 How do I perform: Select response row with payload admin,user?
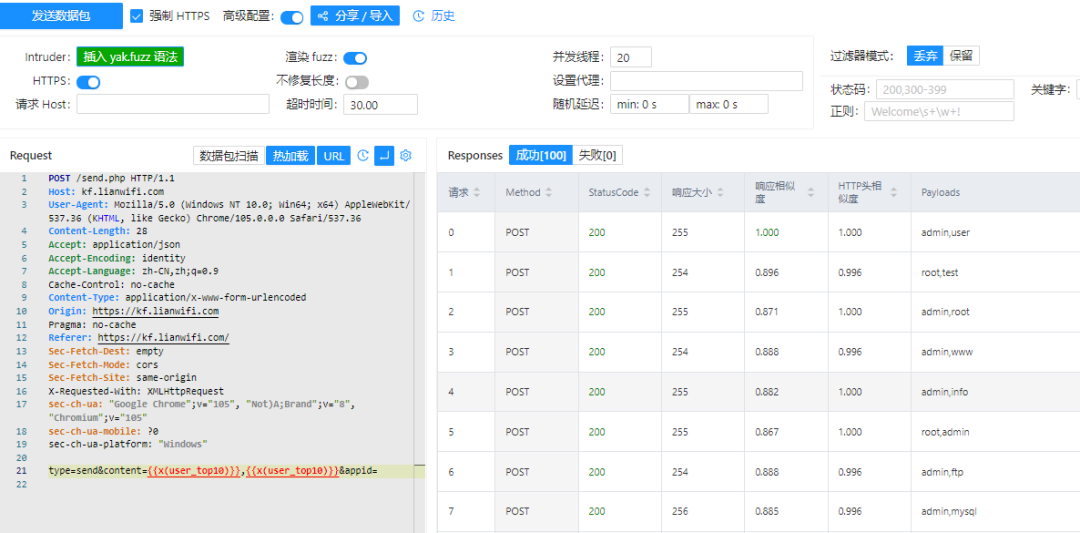pyautogui.click(x=758, y=232)
